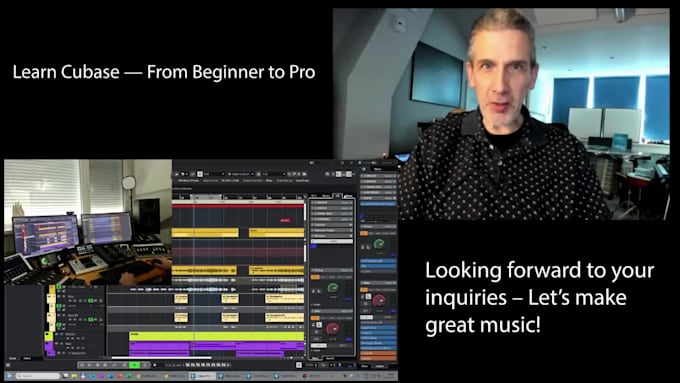Click the Windows taskbar search box

click(38, 376)
